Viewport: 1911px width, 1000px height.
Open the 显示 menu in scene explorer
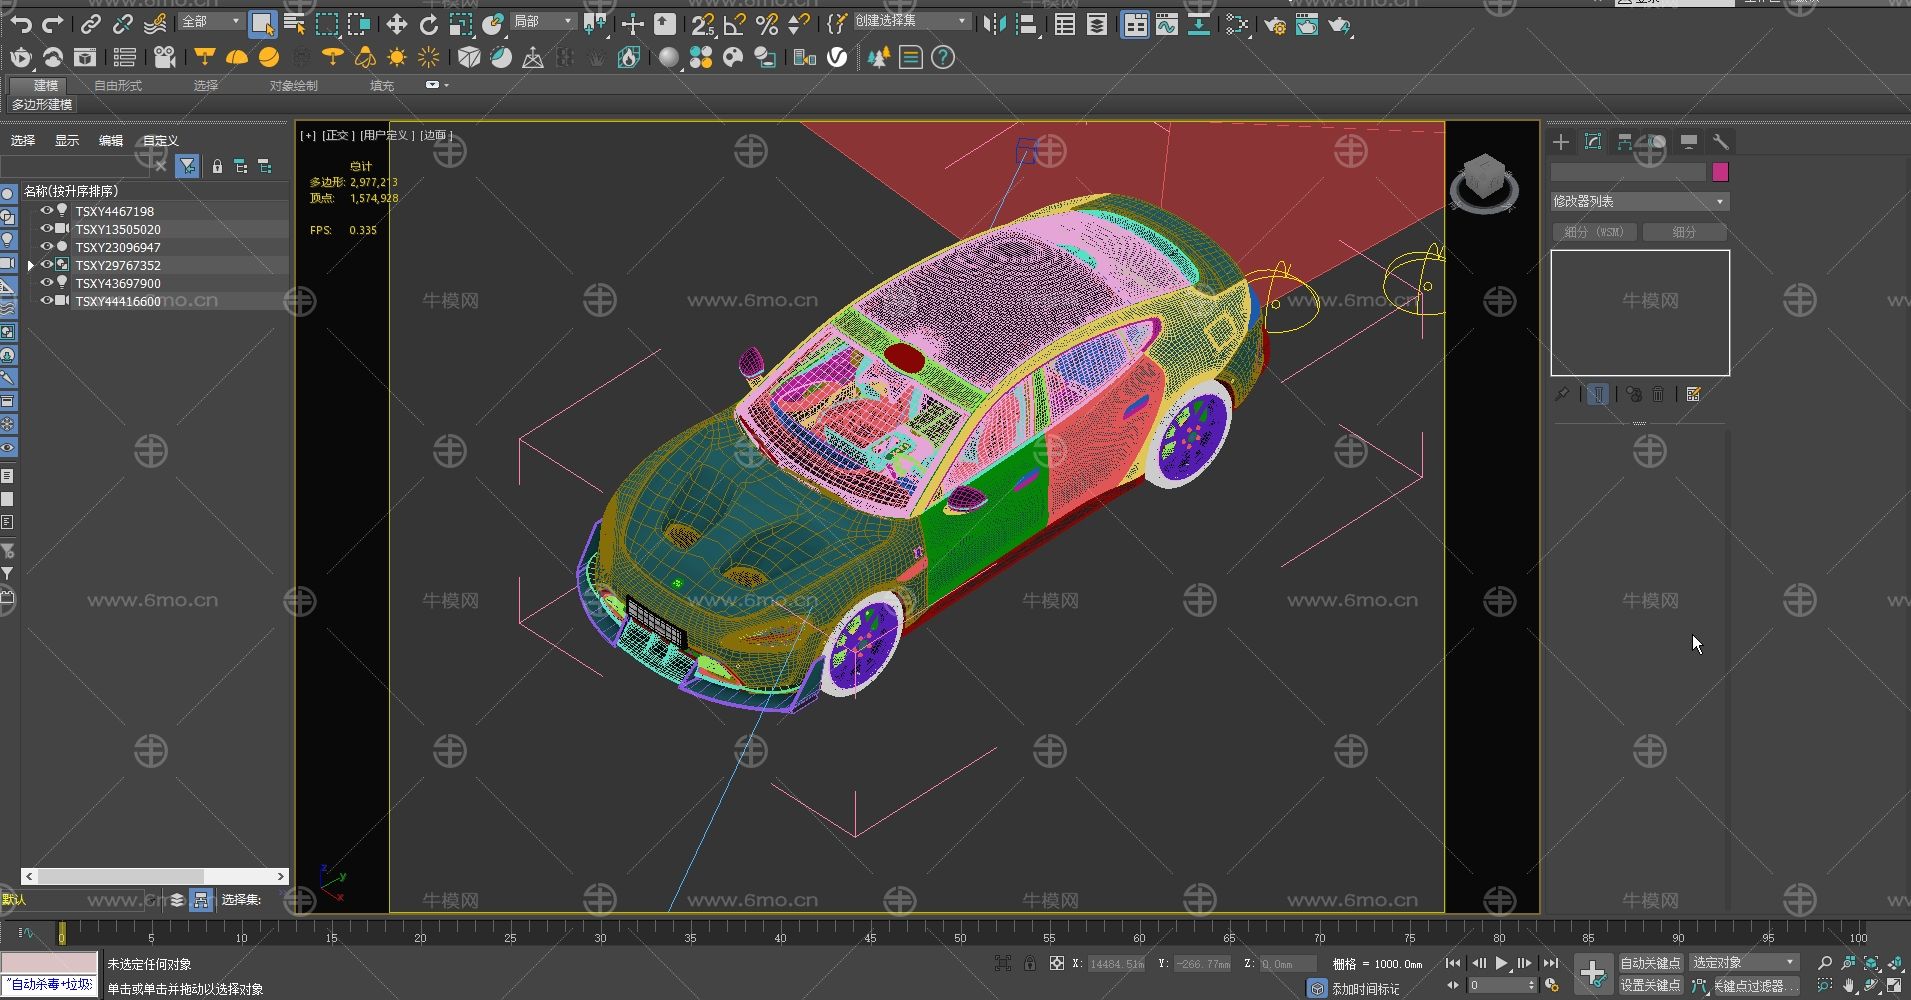tap(67, 141)
